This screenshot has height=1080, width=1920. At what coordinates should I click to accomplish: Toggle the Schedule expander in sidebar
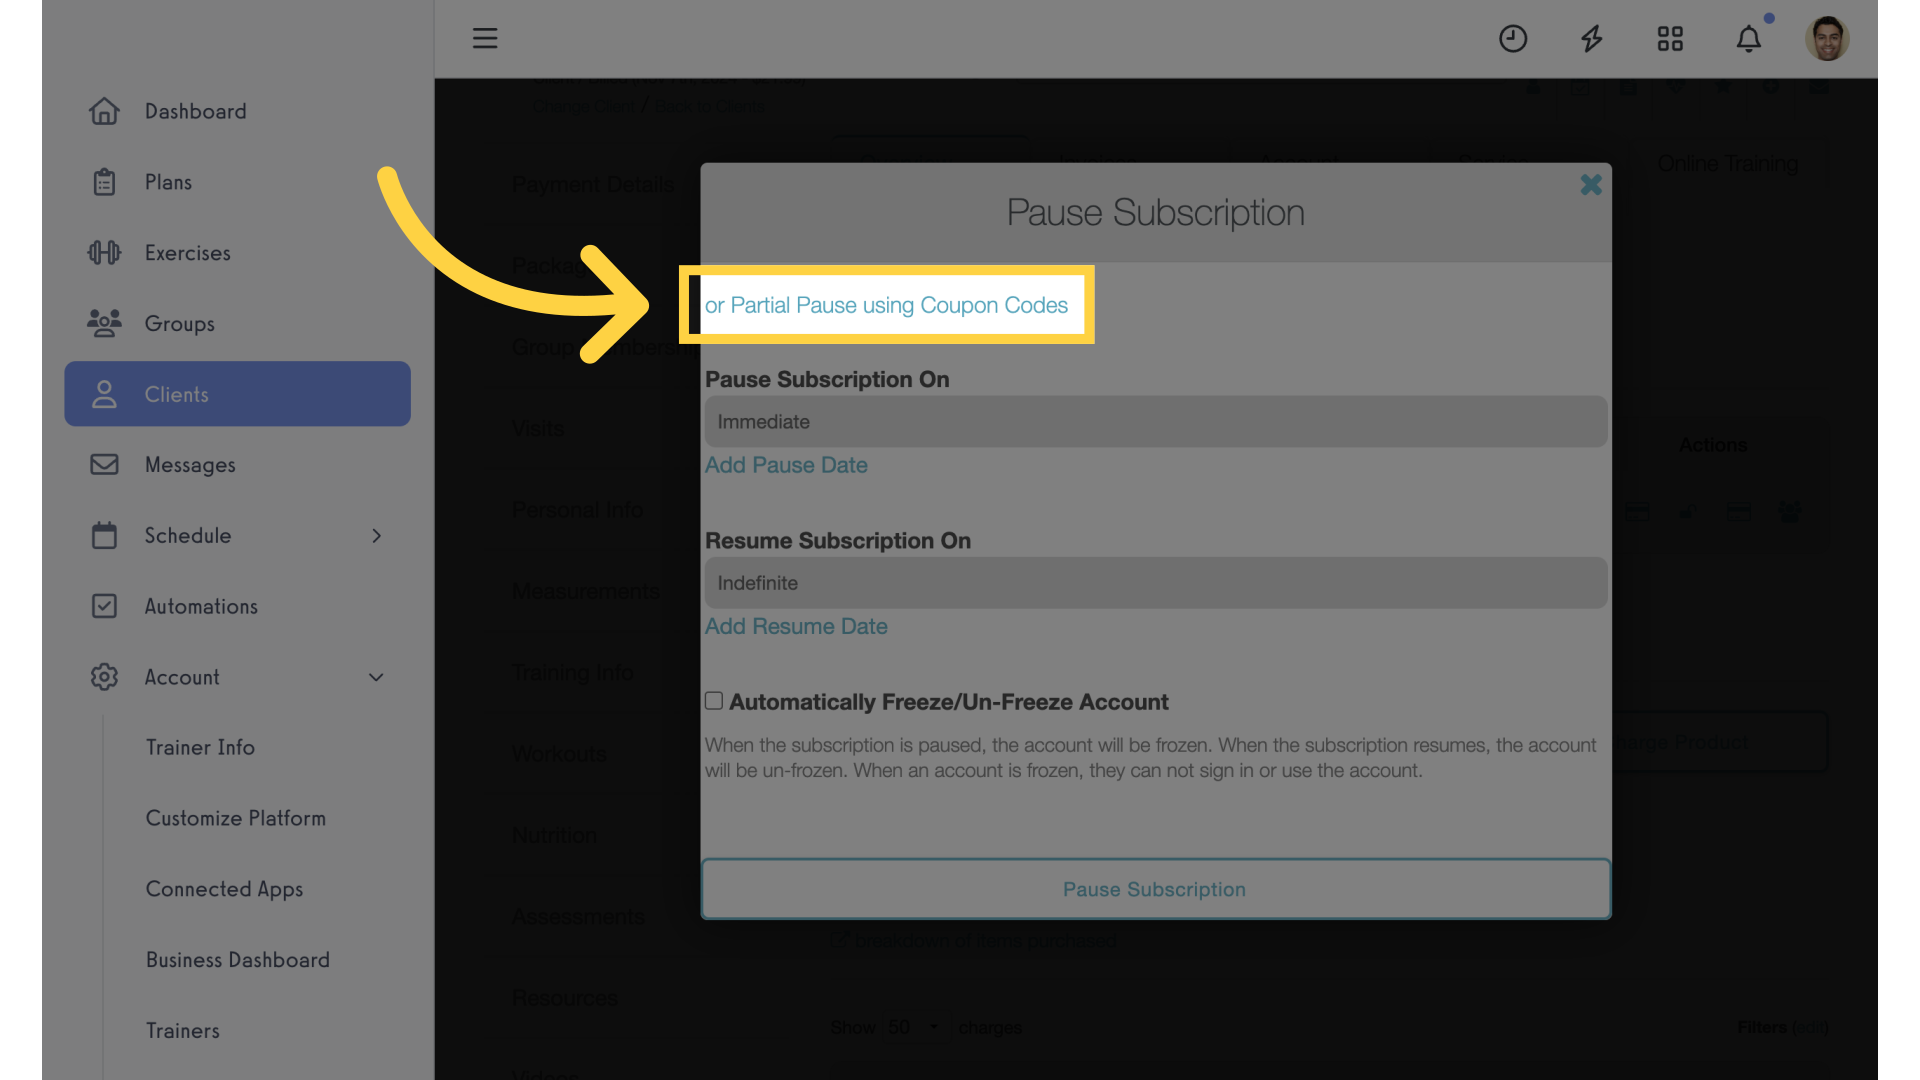coord(376,534)
